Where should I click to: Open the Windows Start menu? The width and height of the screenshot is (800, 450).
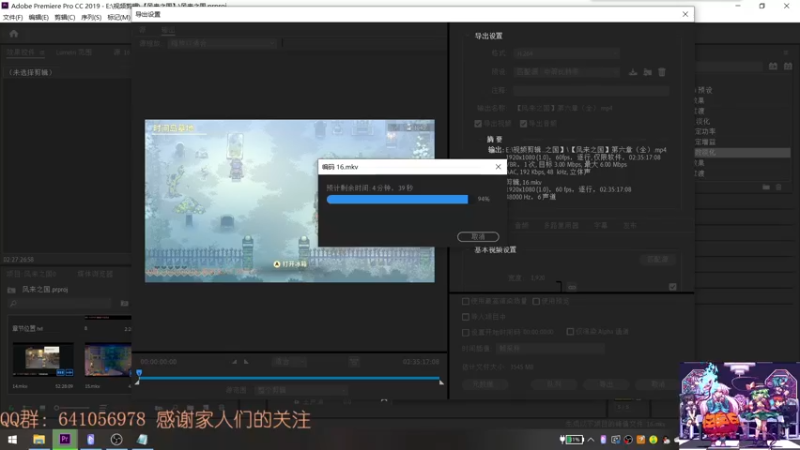click(x=13, y=439)
